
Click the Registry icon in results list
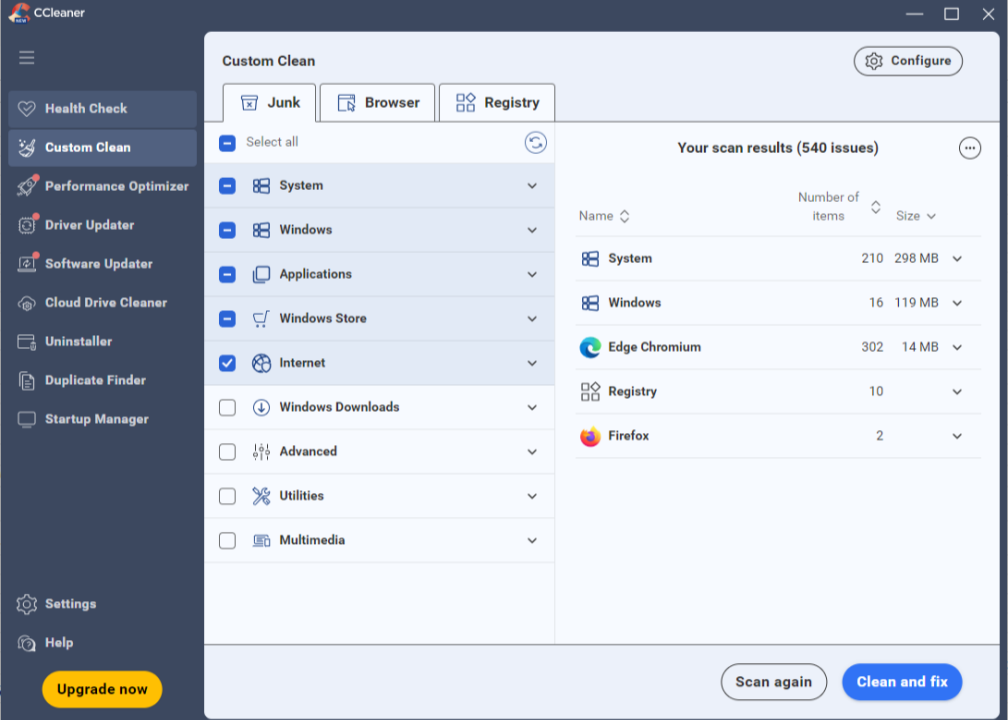point(590,392)
